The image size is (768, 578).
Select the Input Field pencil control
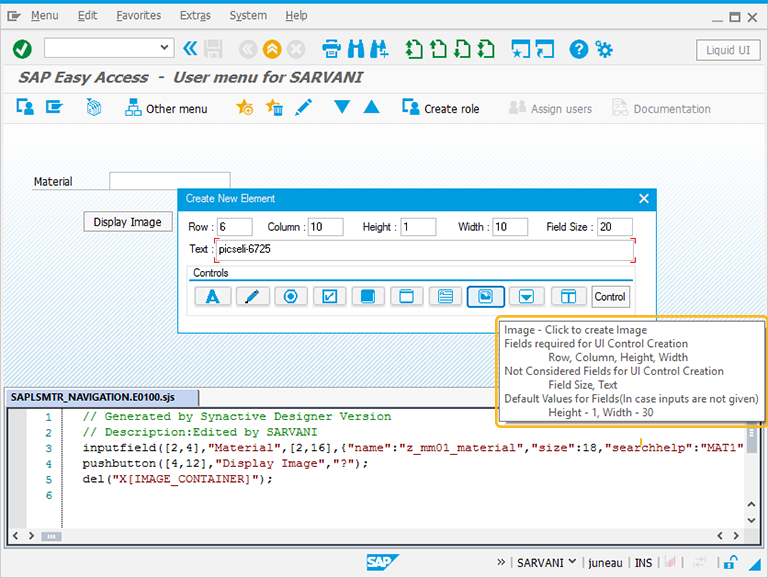(x=252, y=296)
